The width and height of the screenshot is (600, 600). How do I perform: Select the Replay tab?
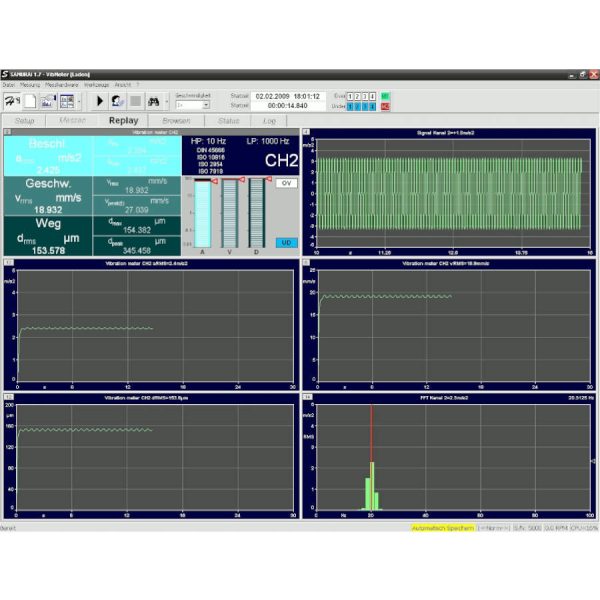(123, 121)
